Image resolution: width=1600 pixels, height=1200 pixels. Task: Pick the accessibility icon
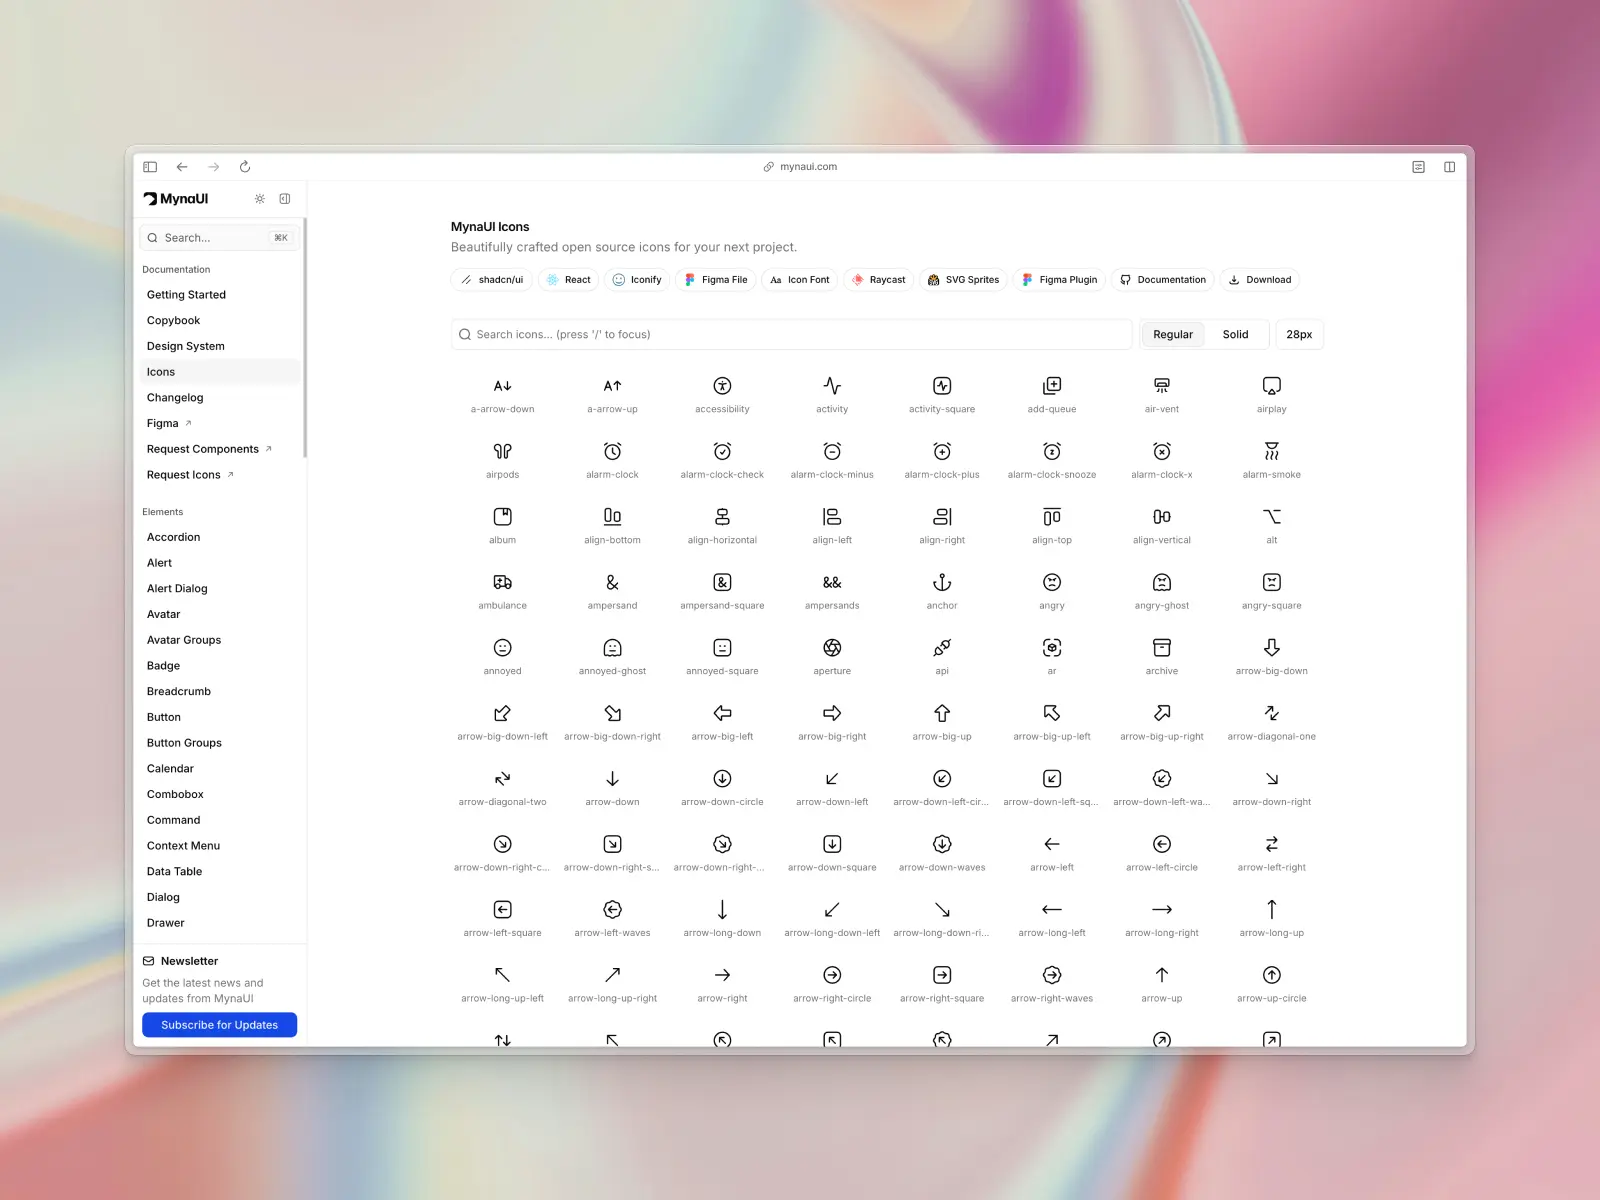click(722, 386)
